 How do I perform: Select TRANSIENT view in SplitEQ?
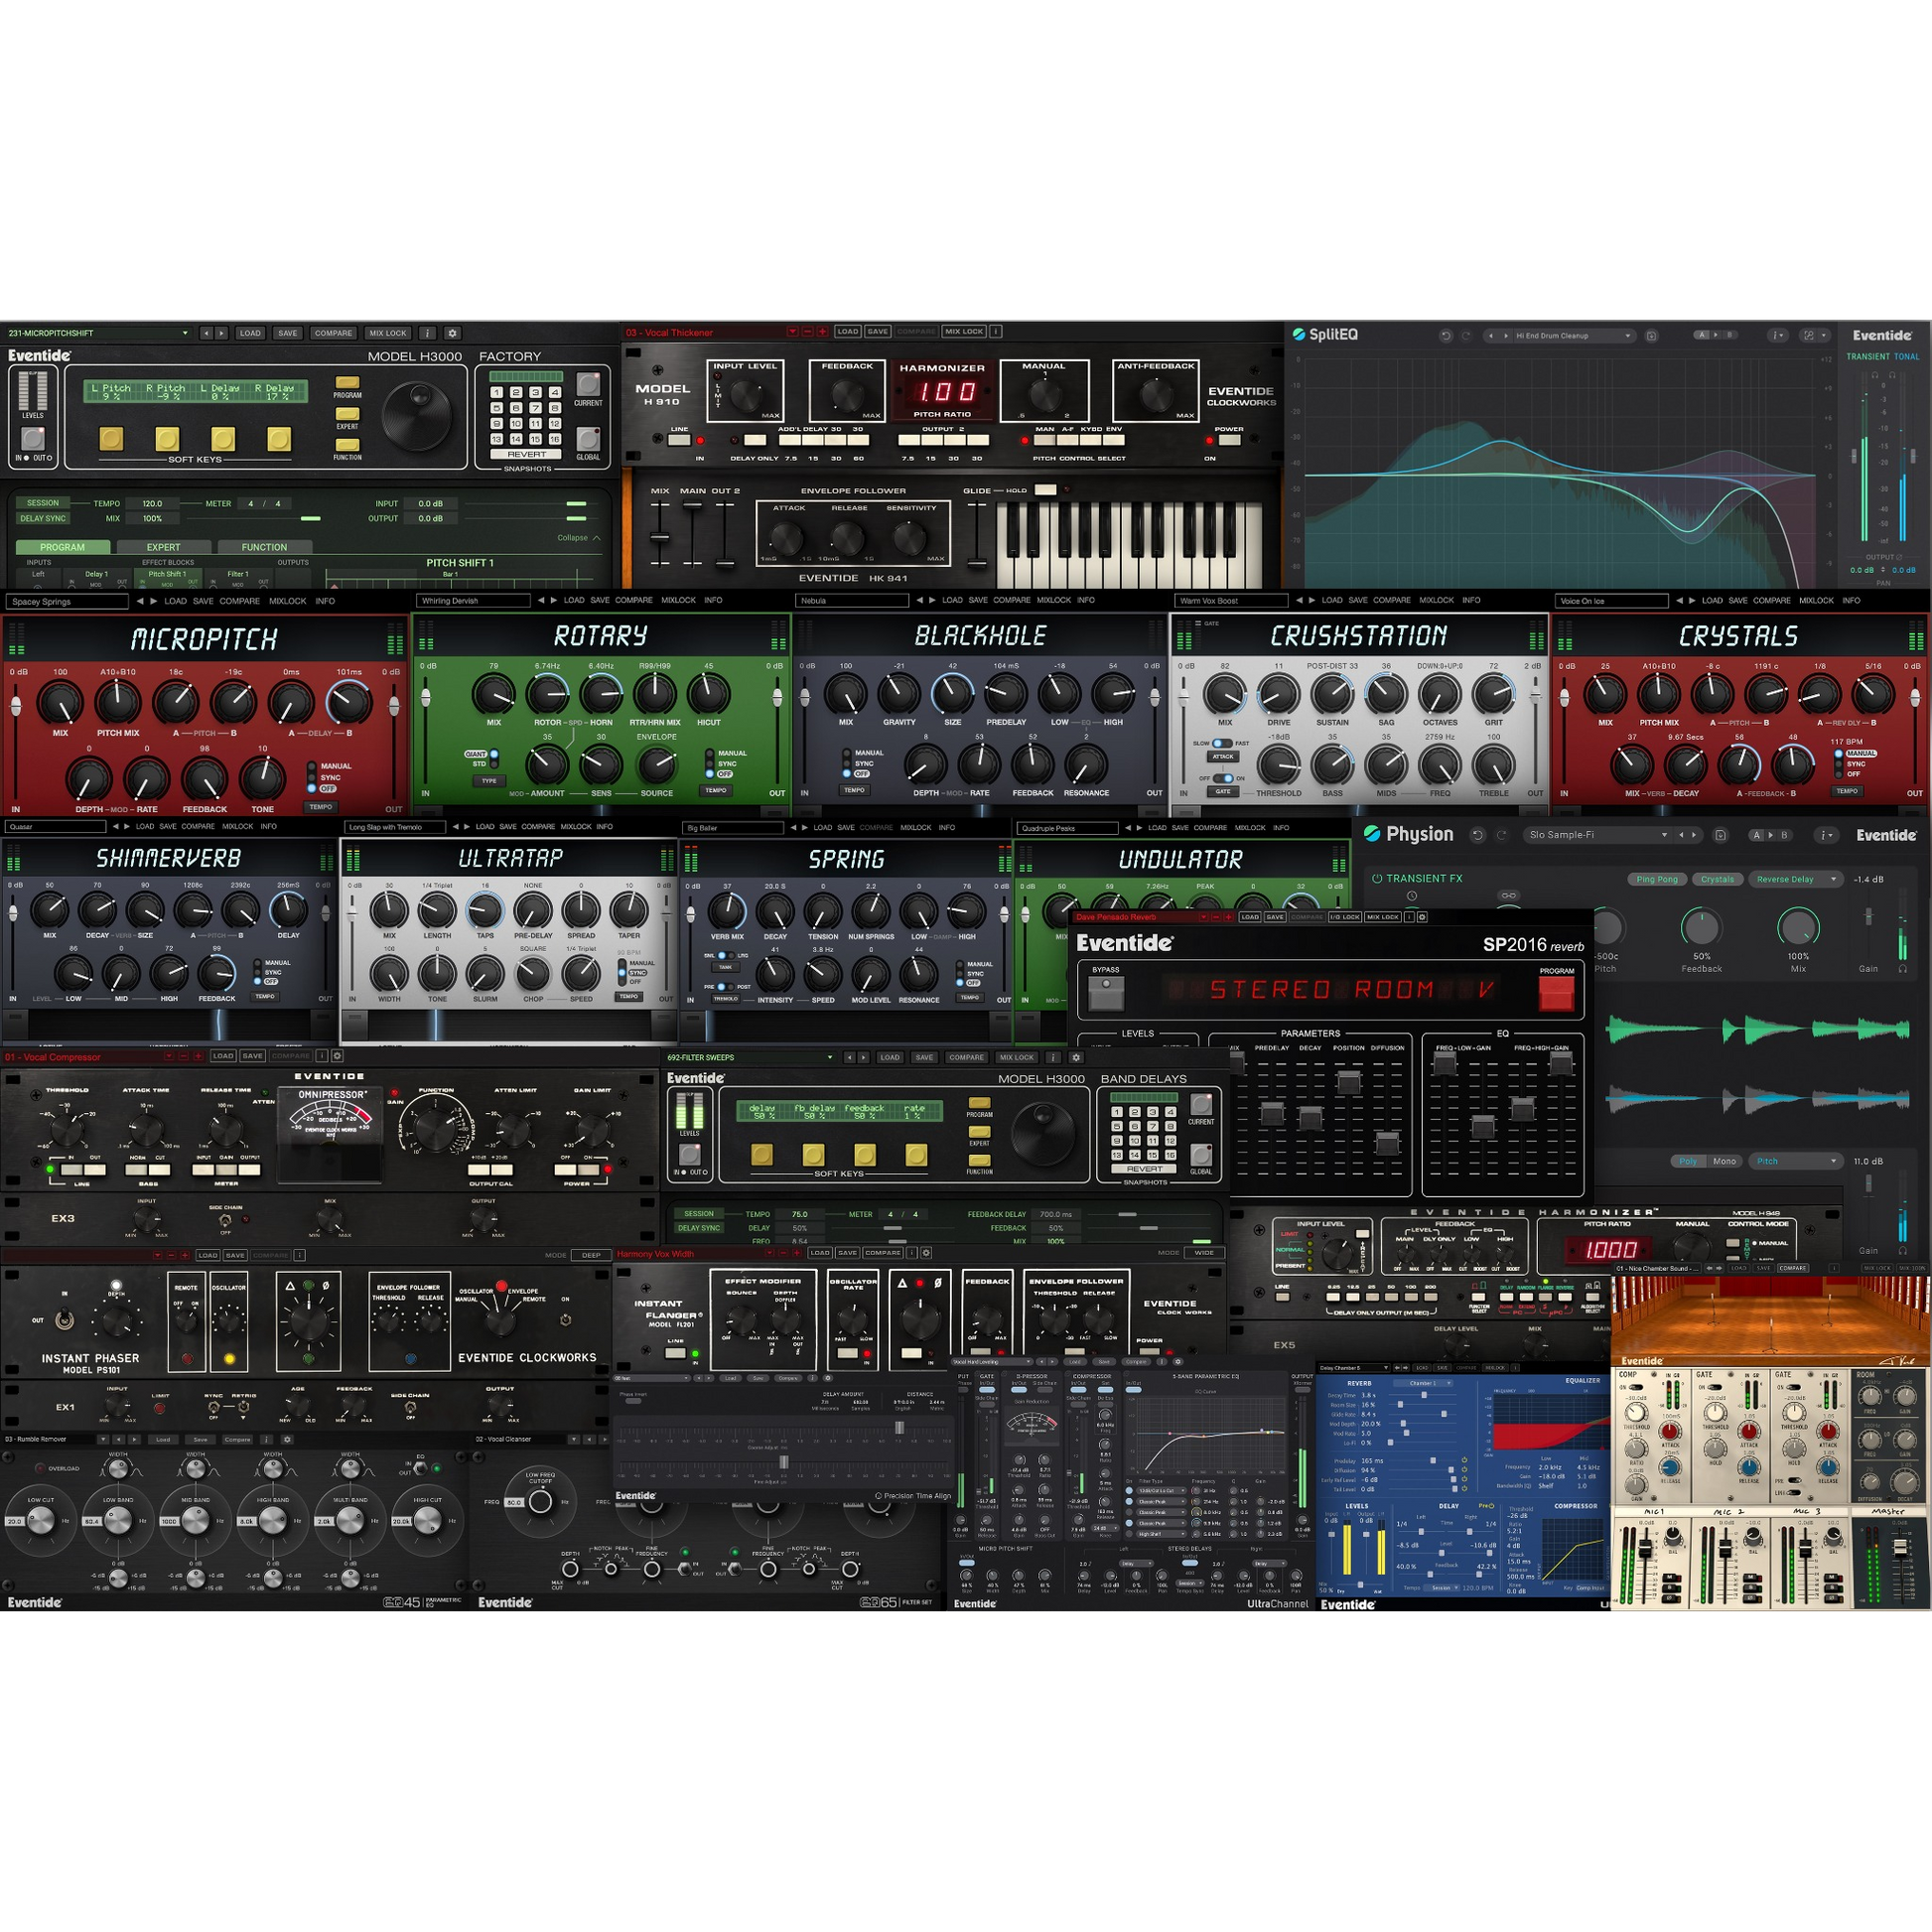pyautogui.click(x=1867, y=357)
